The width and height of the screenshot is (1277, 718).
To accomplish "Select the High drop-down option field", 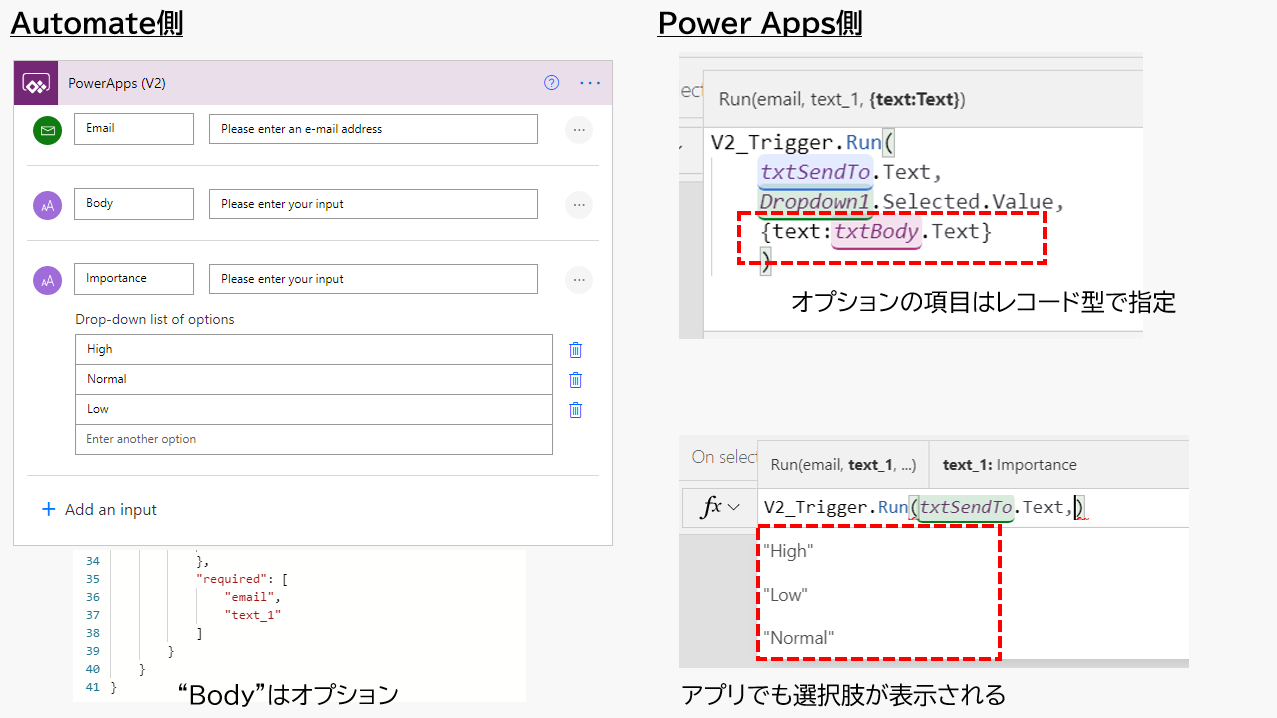I will 314,349.
